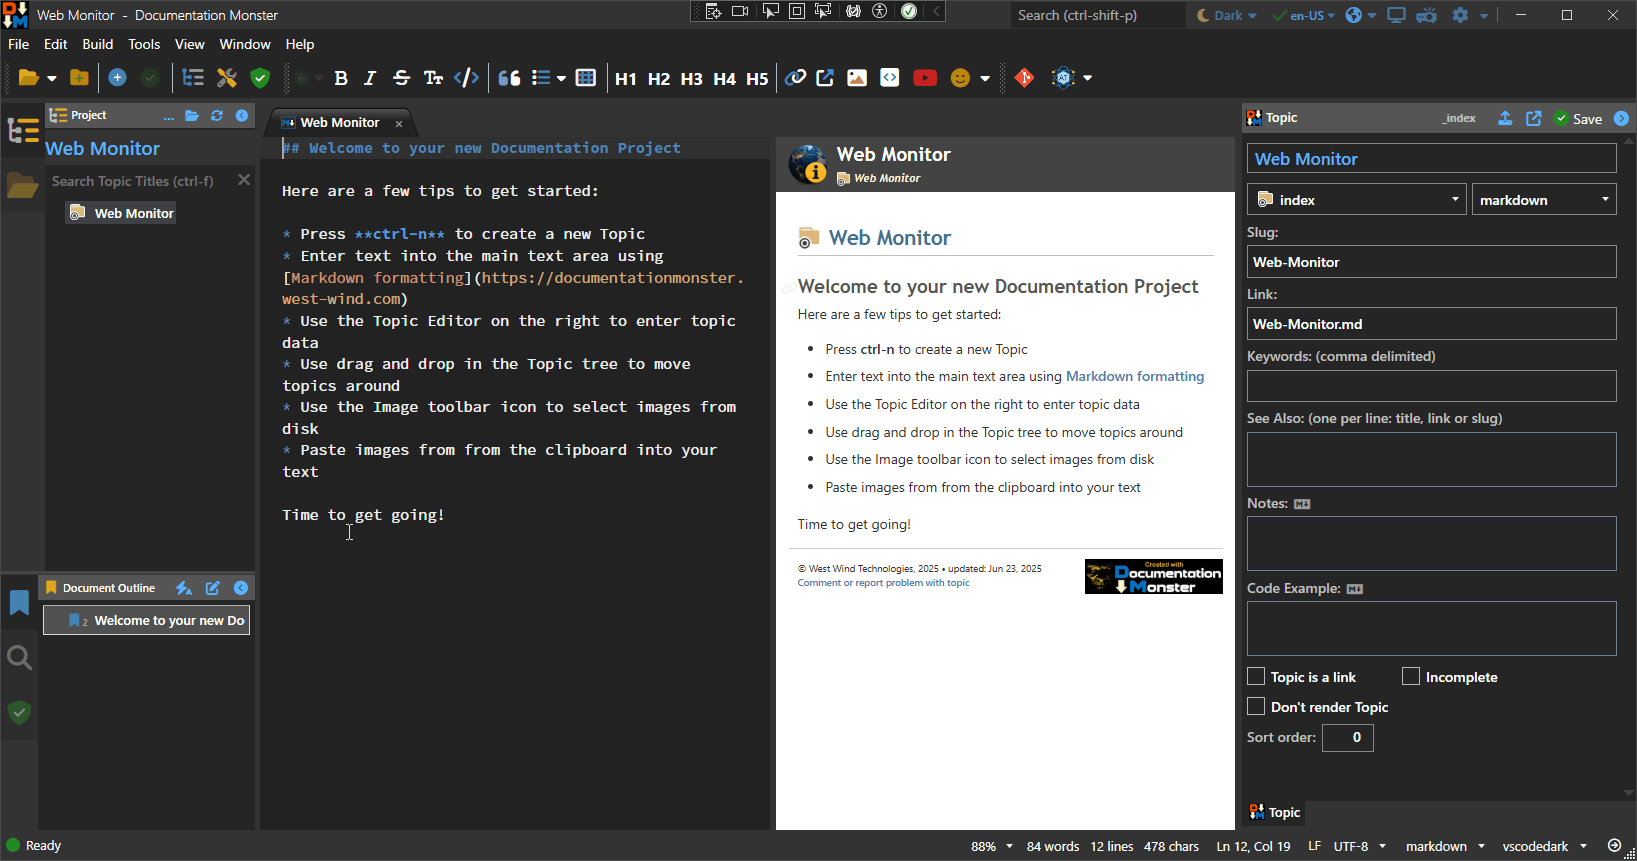
Task: Insert a table
Action: pos(586,78)
